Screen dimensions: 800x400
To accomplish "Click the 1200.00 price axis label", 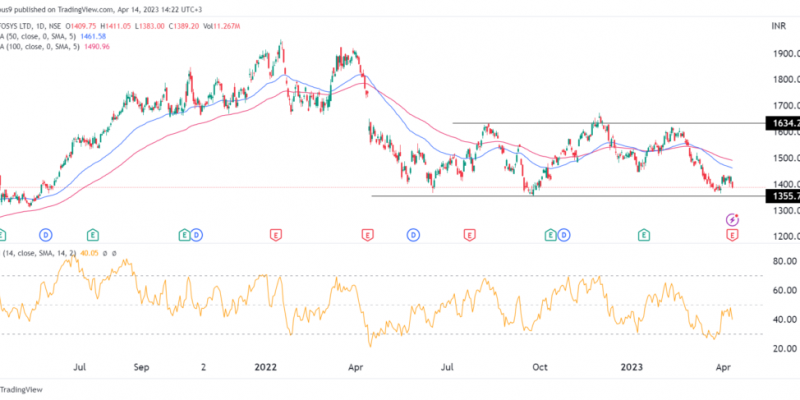I will pyautogui.click(x=785, y=236).
